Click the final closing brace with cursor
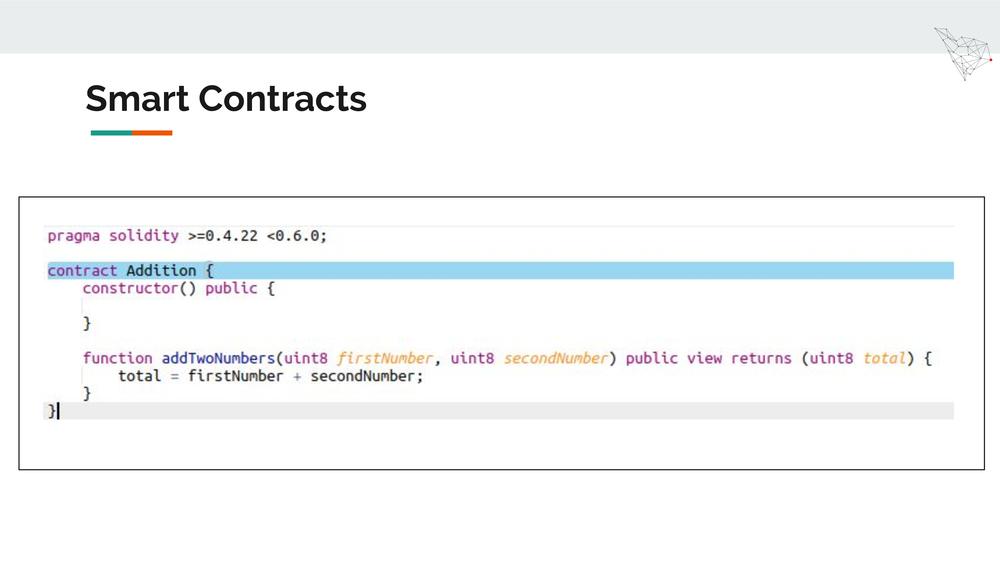 [x=53, y=411]
